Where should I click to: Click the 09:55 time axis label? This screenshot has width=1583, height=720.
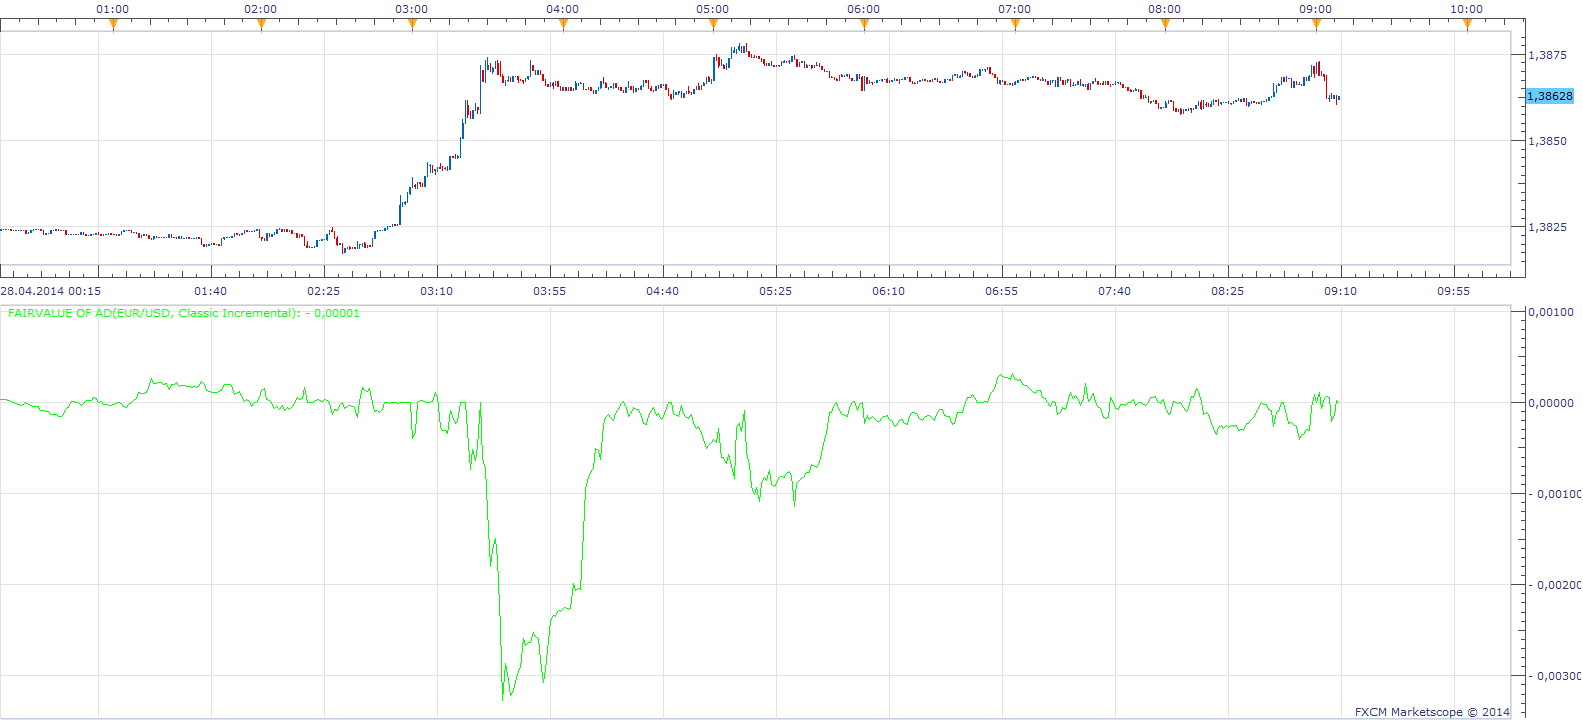[1453, 291]
